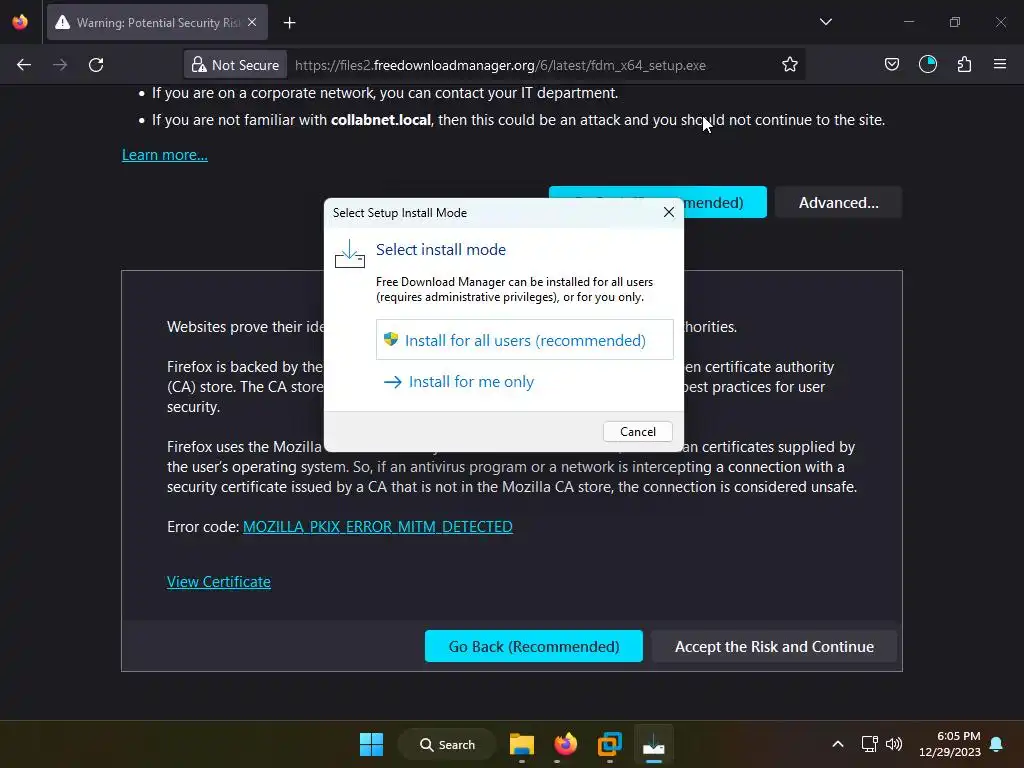Click the taskbar Search box
The height and width of the screenshot is (768, 1024).
pos(447,744)
